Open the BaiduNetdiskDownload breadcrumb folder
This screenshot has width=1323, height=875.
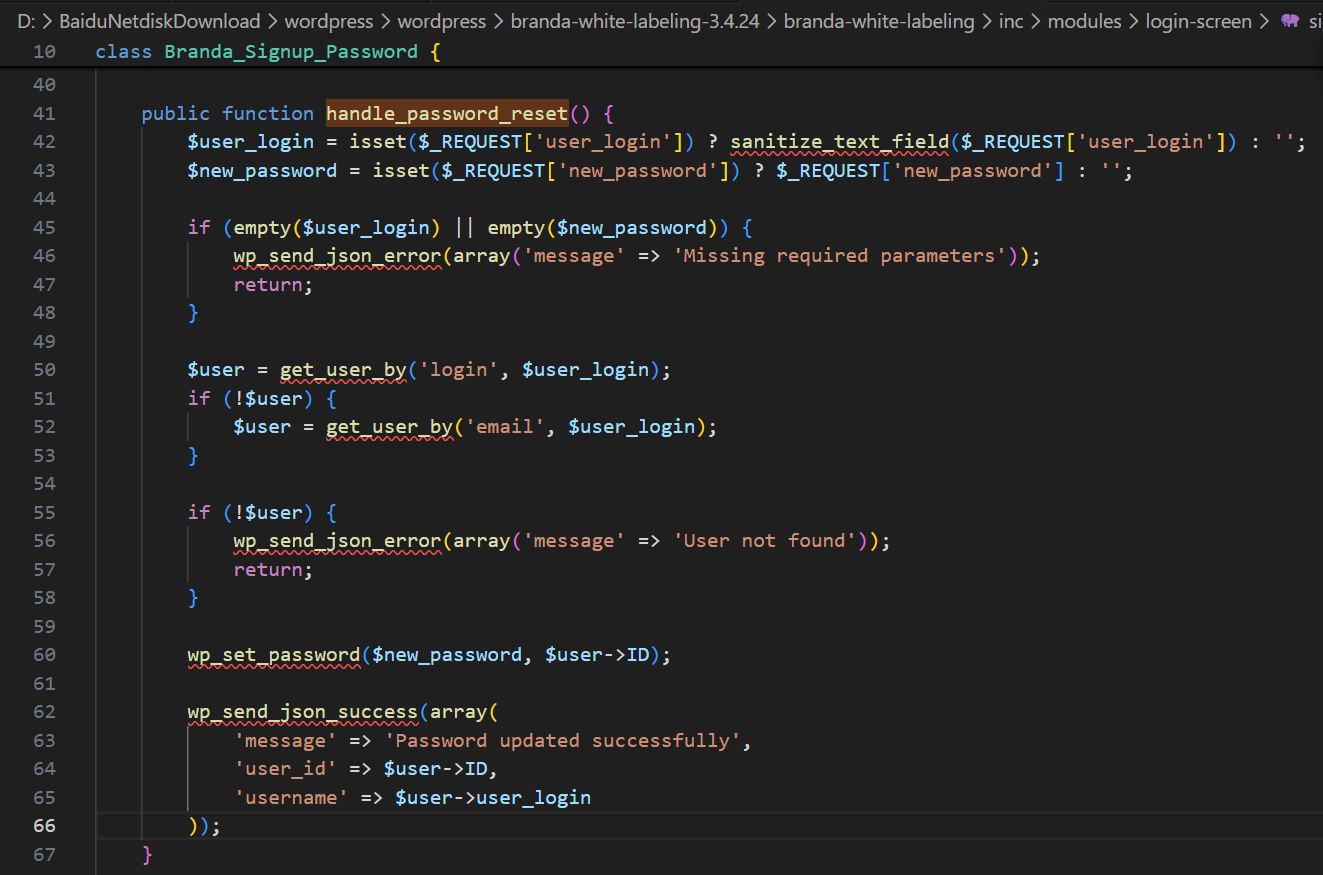pyautogui.click(x=160, y=21)
